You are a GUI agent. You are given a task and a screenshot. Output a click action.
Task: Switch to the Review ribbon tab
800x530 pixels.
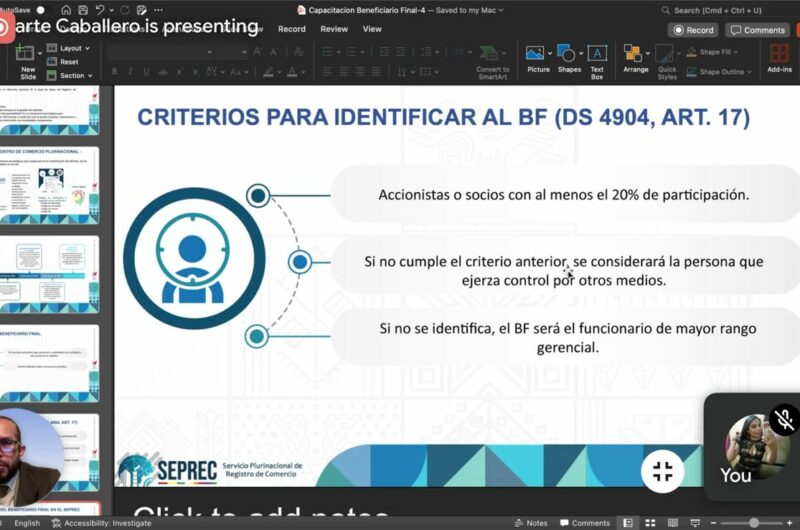(334, 29)
